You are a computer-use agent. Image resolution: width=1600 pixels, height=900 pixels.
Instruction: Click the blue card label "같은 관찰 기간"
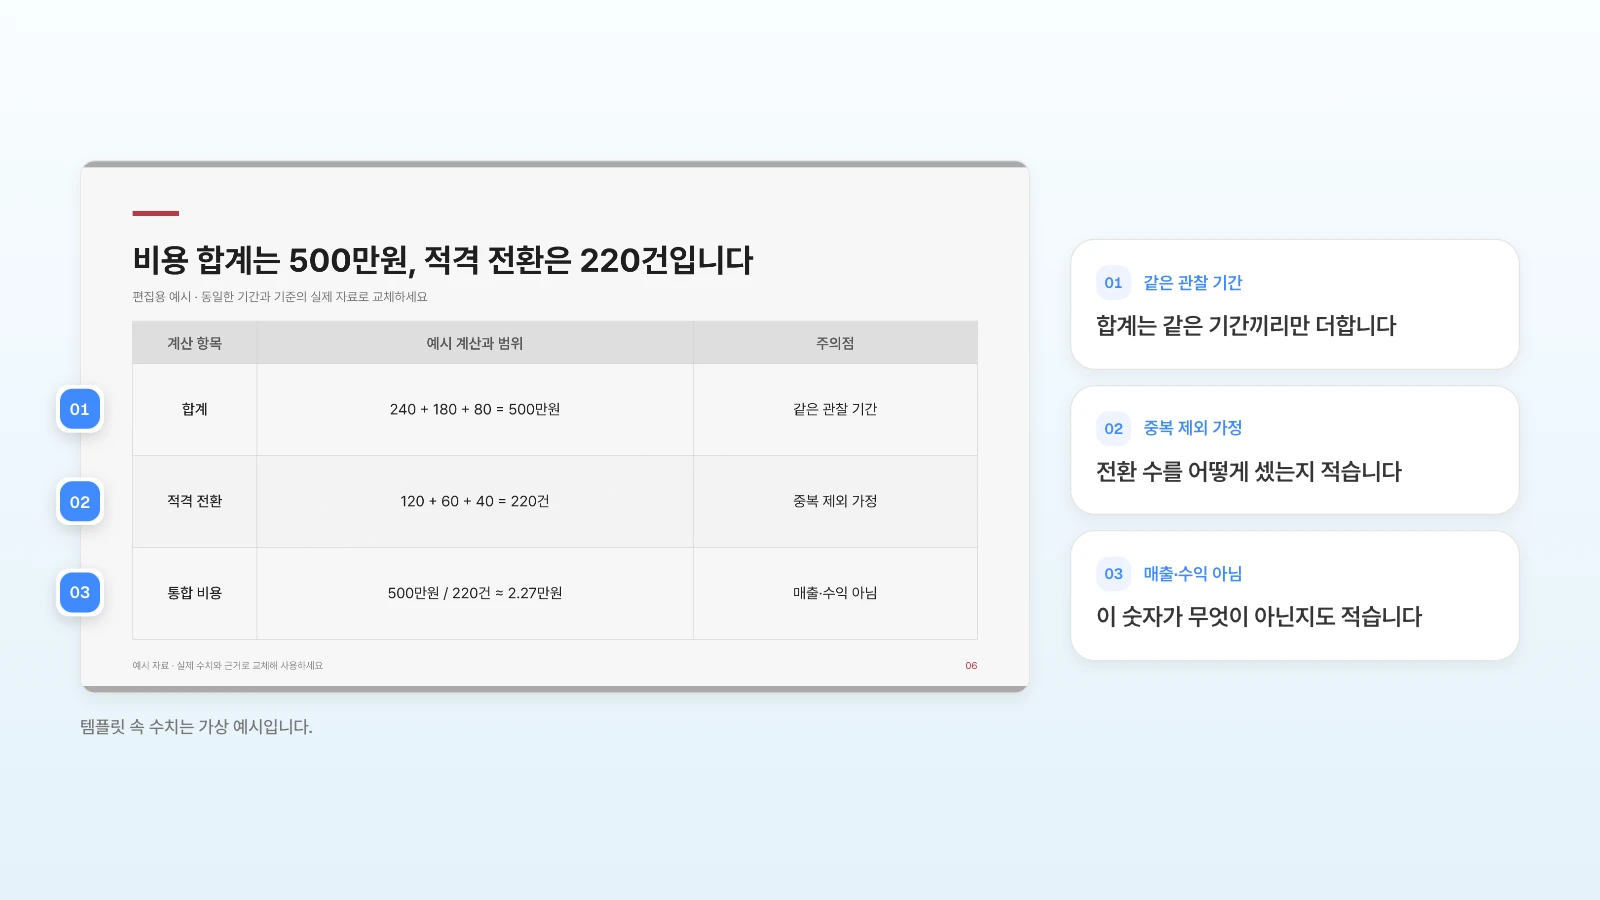pos(1193,283)
